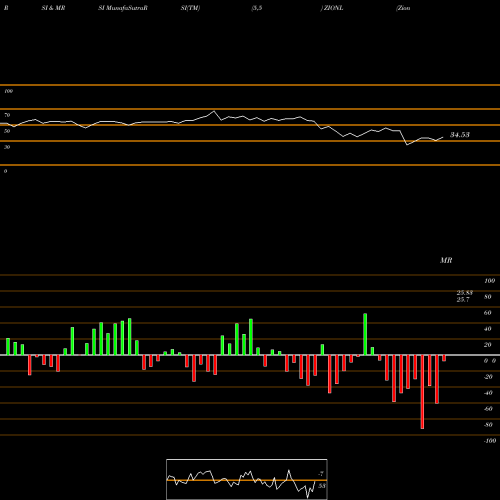This screenshot has height=500, width=500.
Task: Click the ZIONL ticker symbol in header
Action: click(x=333, y=8)
